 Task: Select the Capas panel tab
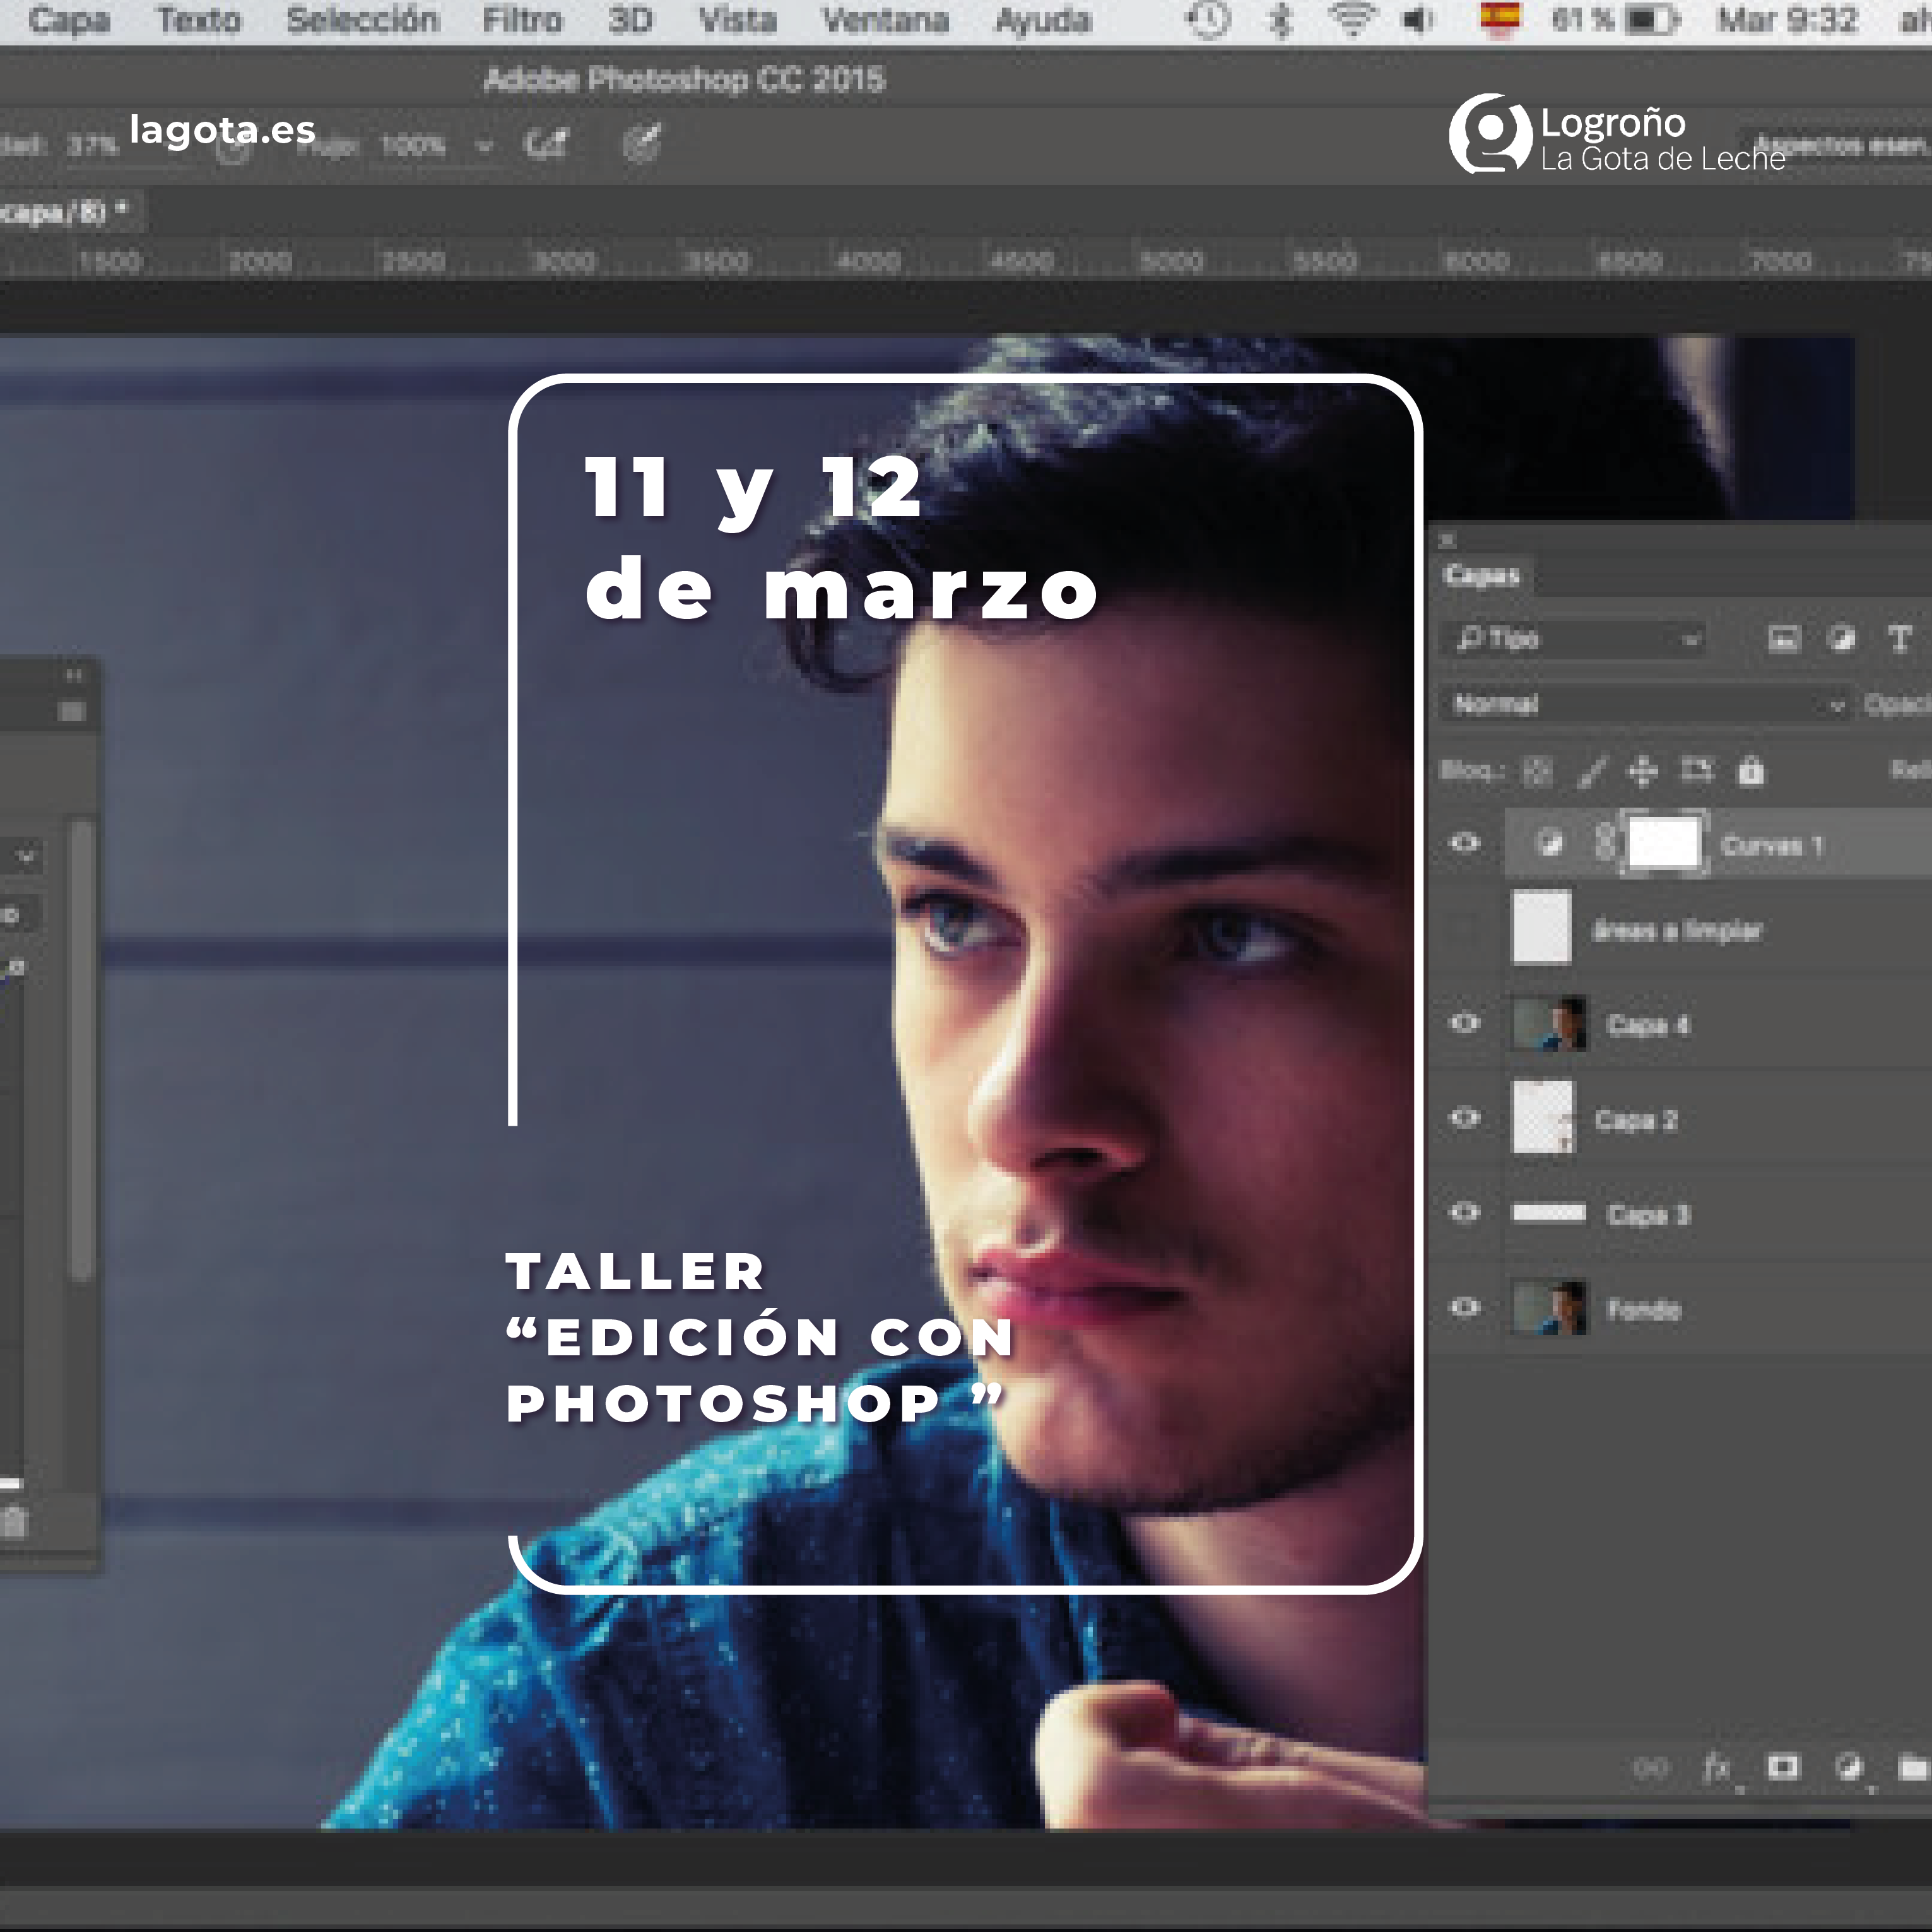[1482, 576]
